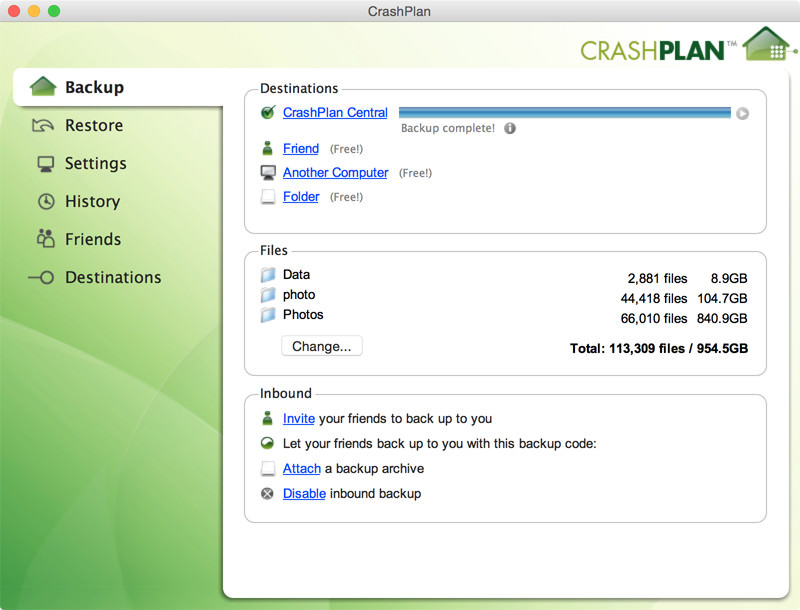Click the Total 113,309 files summary
The height and width of the screenshot is (610, 800).
click(x=659, y=348)
